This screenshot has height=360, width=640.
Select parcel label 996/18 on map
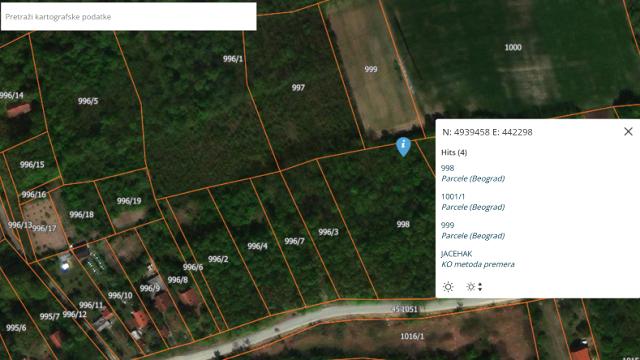tap(81, 214)
